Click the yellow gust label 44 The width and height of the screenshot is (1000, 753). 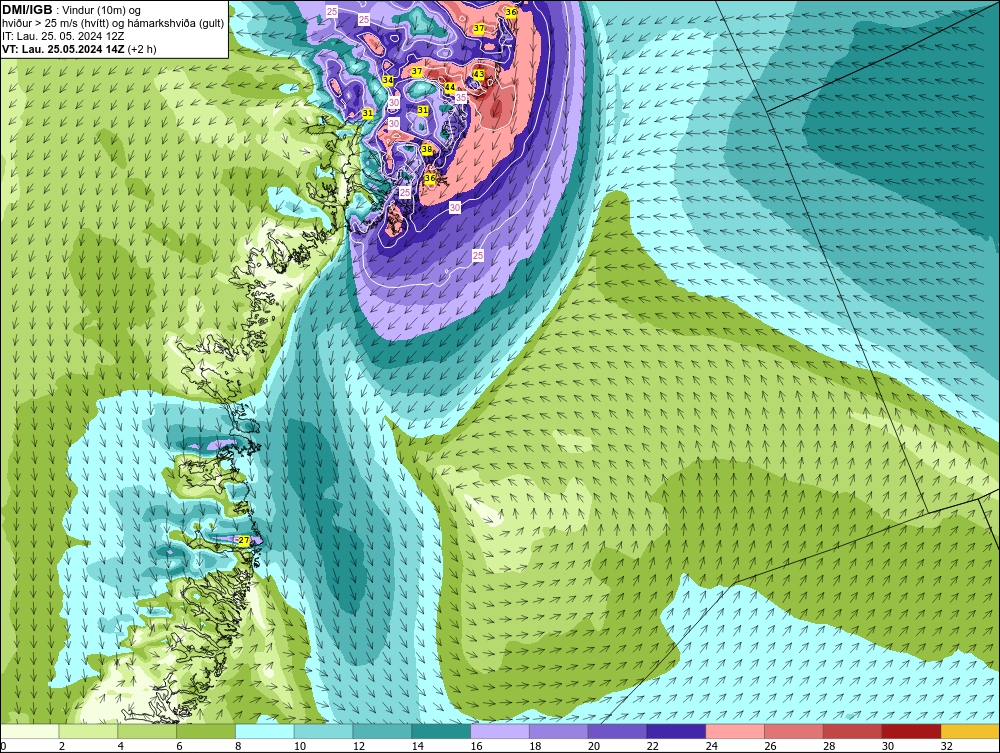coord(450,87)
